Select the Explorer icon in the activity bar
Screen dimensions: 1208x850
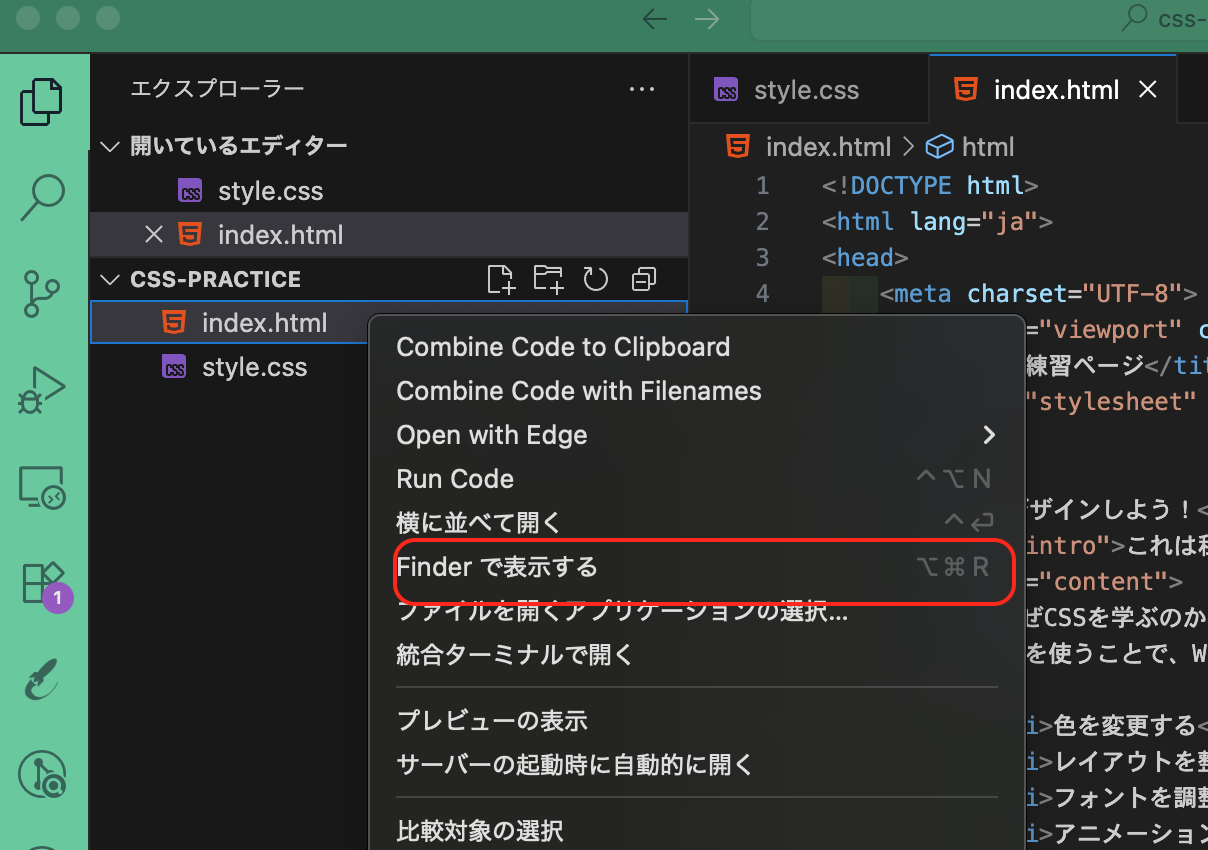(x=42, y=100)
